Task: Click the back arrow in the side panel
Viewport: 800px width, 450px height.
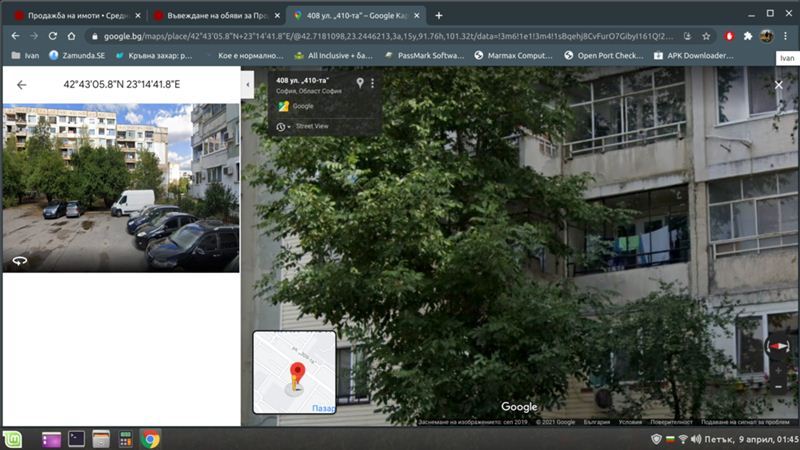Action: pos(21,85)
